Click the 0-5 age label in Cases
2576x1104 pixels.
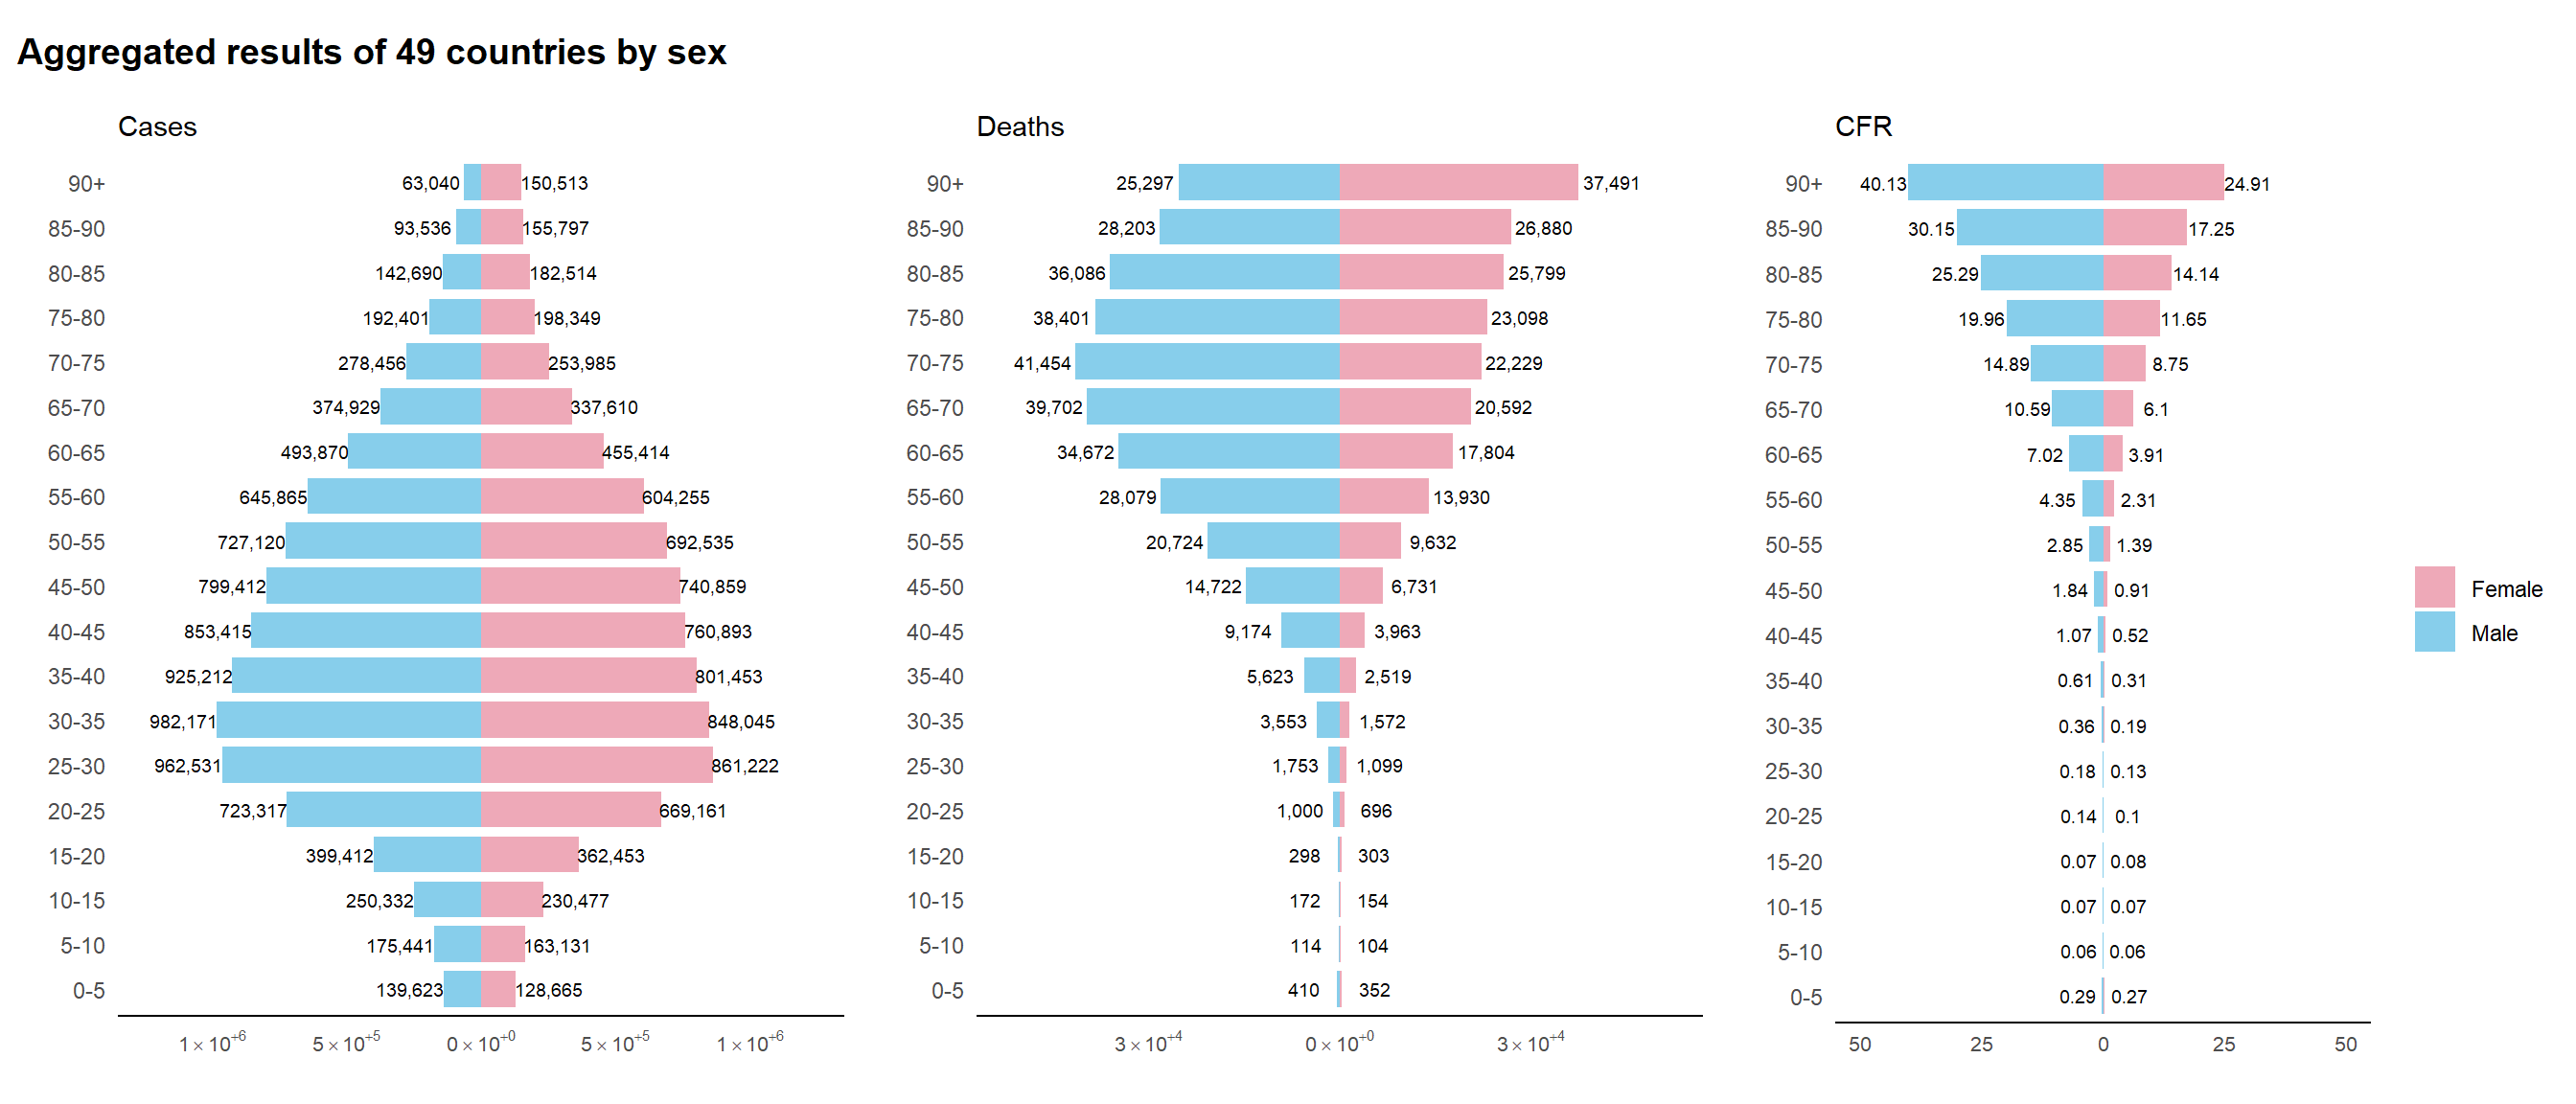point(88,990)
